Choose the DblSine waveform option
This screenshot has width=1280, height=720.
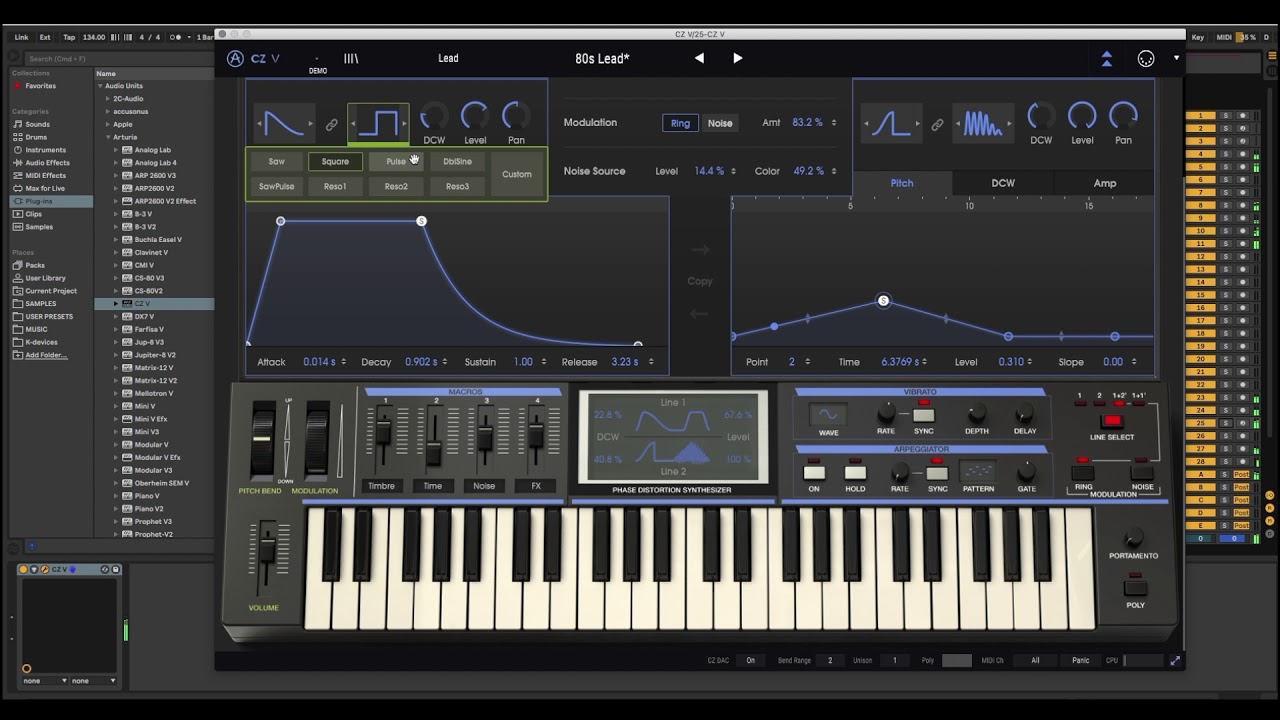point(457,161)
